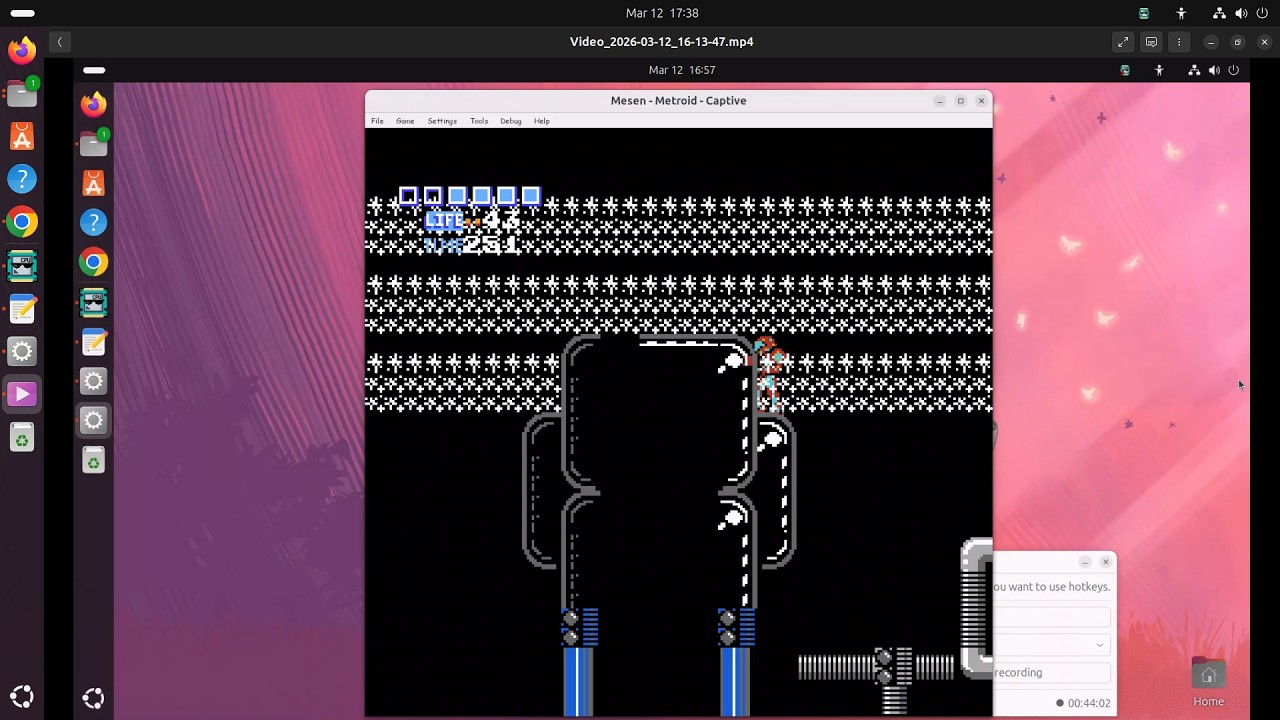Image resolution: width=1280 pixels, height=720 pixels.
Task: Click accessibility icon in the recorded top bar
Action: pyautogui.click(x=1159, y=70)
